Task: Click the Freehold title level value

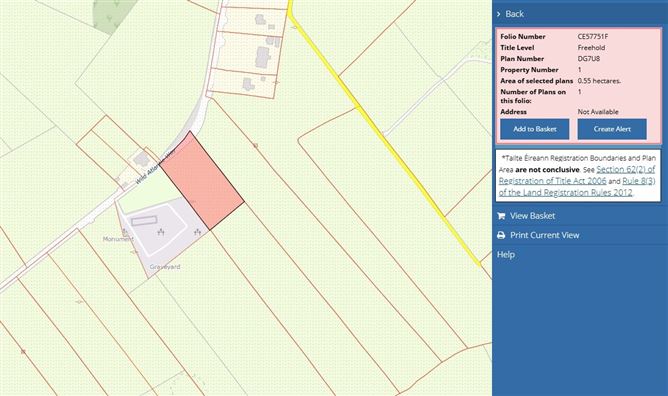Action: click(591, 48)
